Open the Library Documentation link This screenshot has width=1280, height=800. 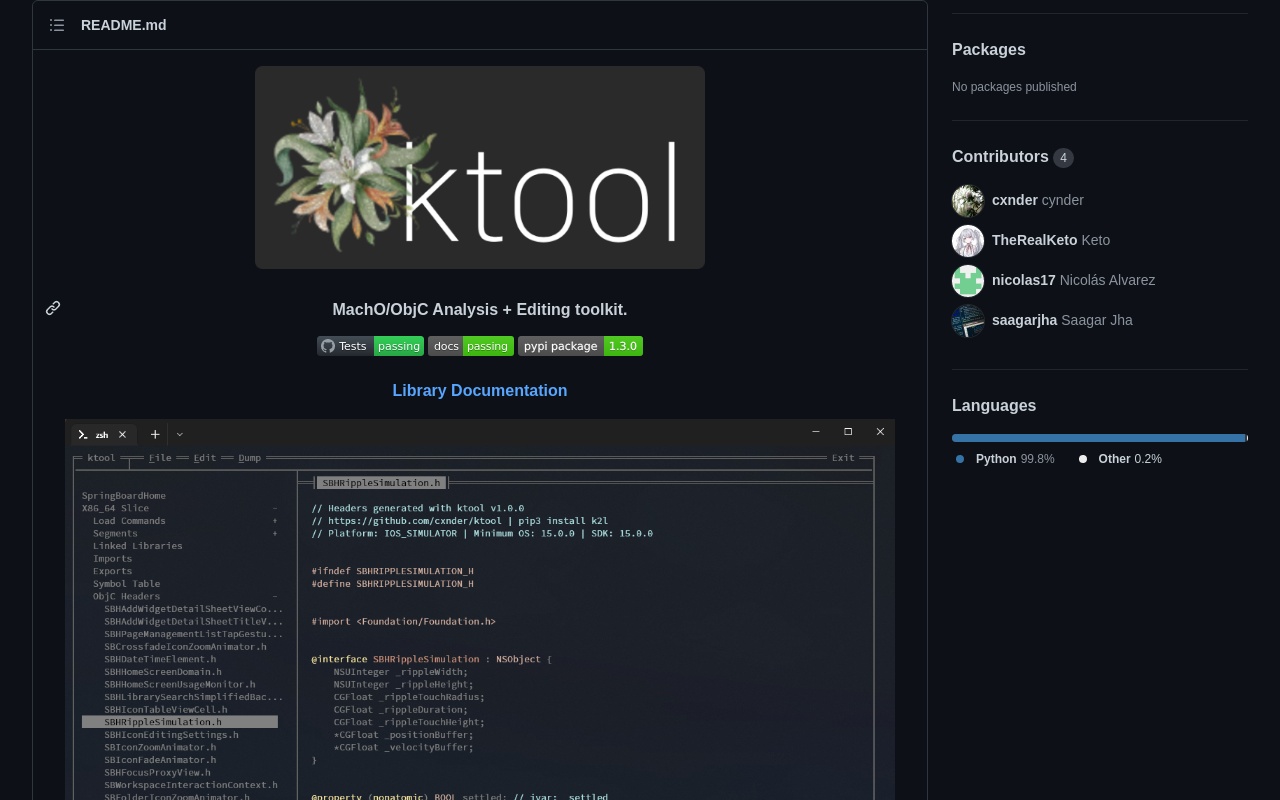(x=480, y=390)
